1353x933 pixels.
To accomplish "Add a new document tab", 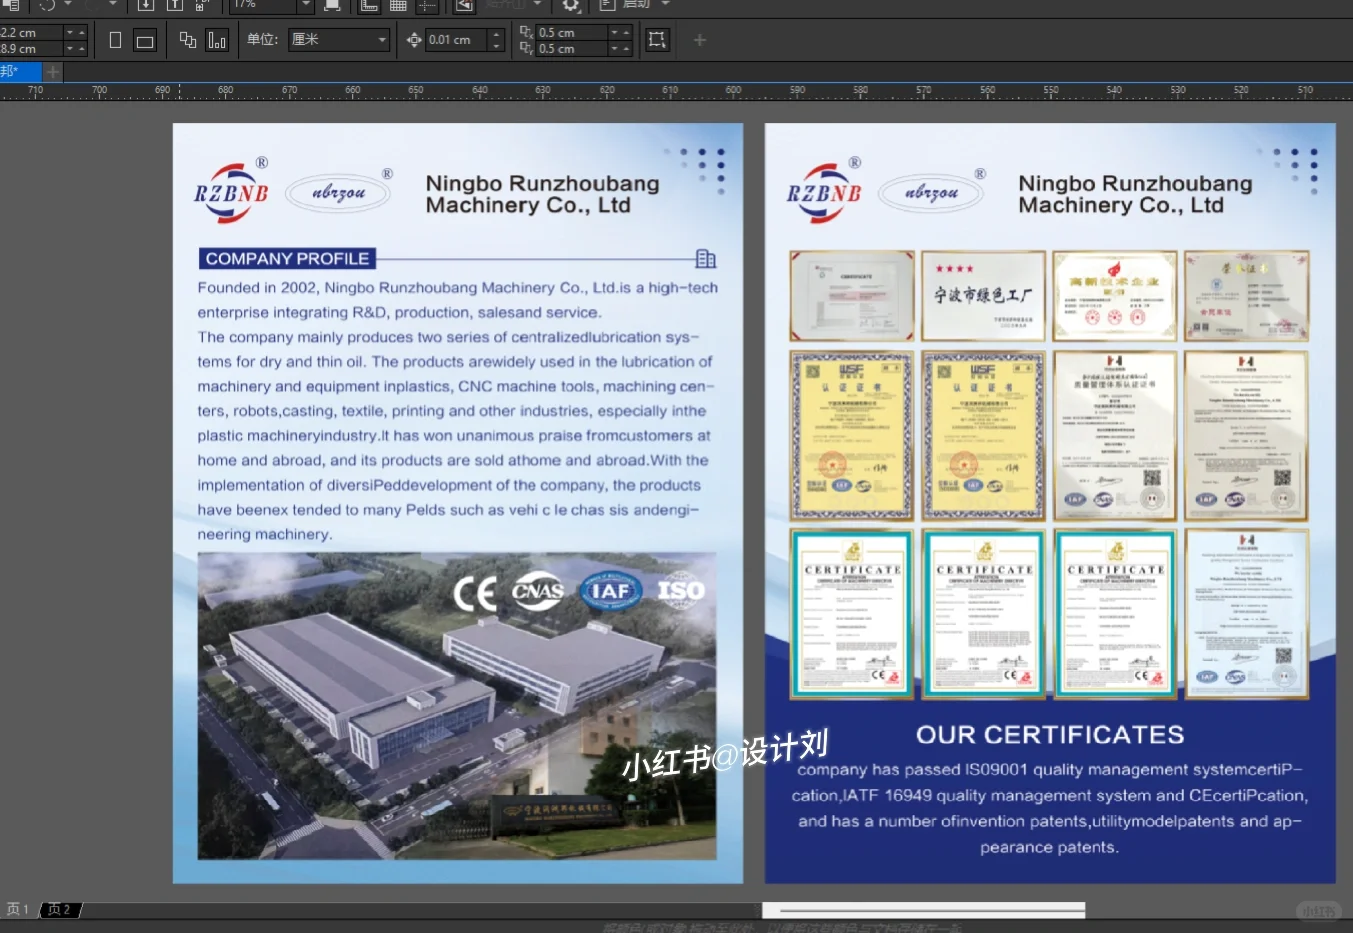I will [53, 72].
